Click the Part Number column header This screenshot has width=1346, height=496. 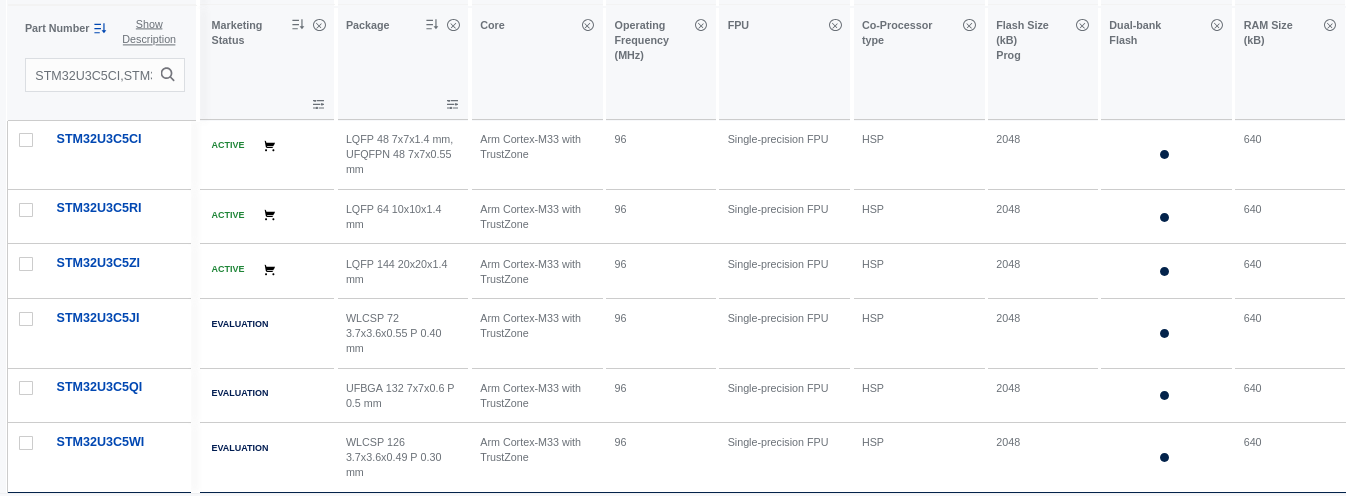coord(57,28)
